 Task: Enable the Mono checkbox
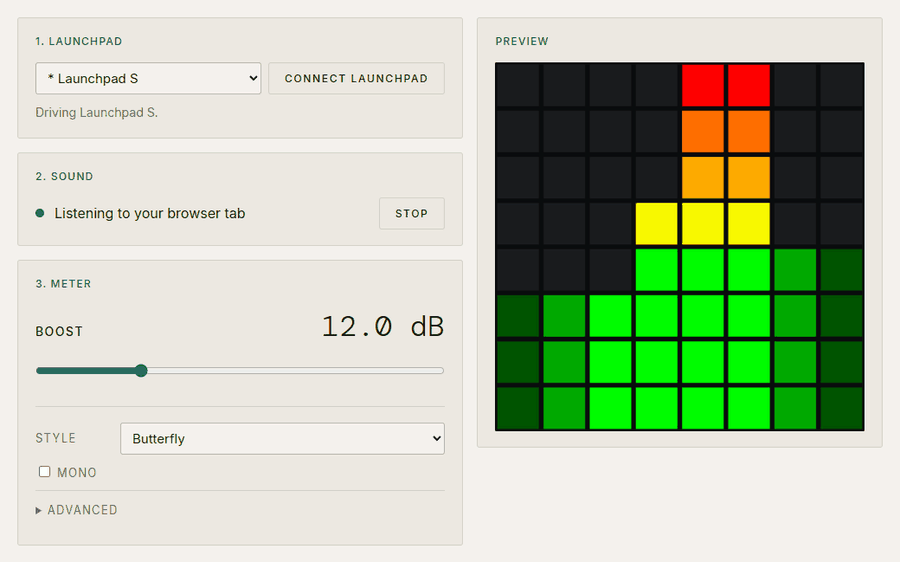pos(44,472)
